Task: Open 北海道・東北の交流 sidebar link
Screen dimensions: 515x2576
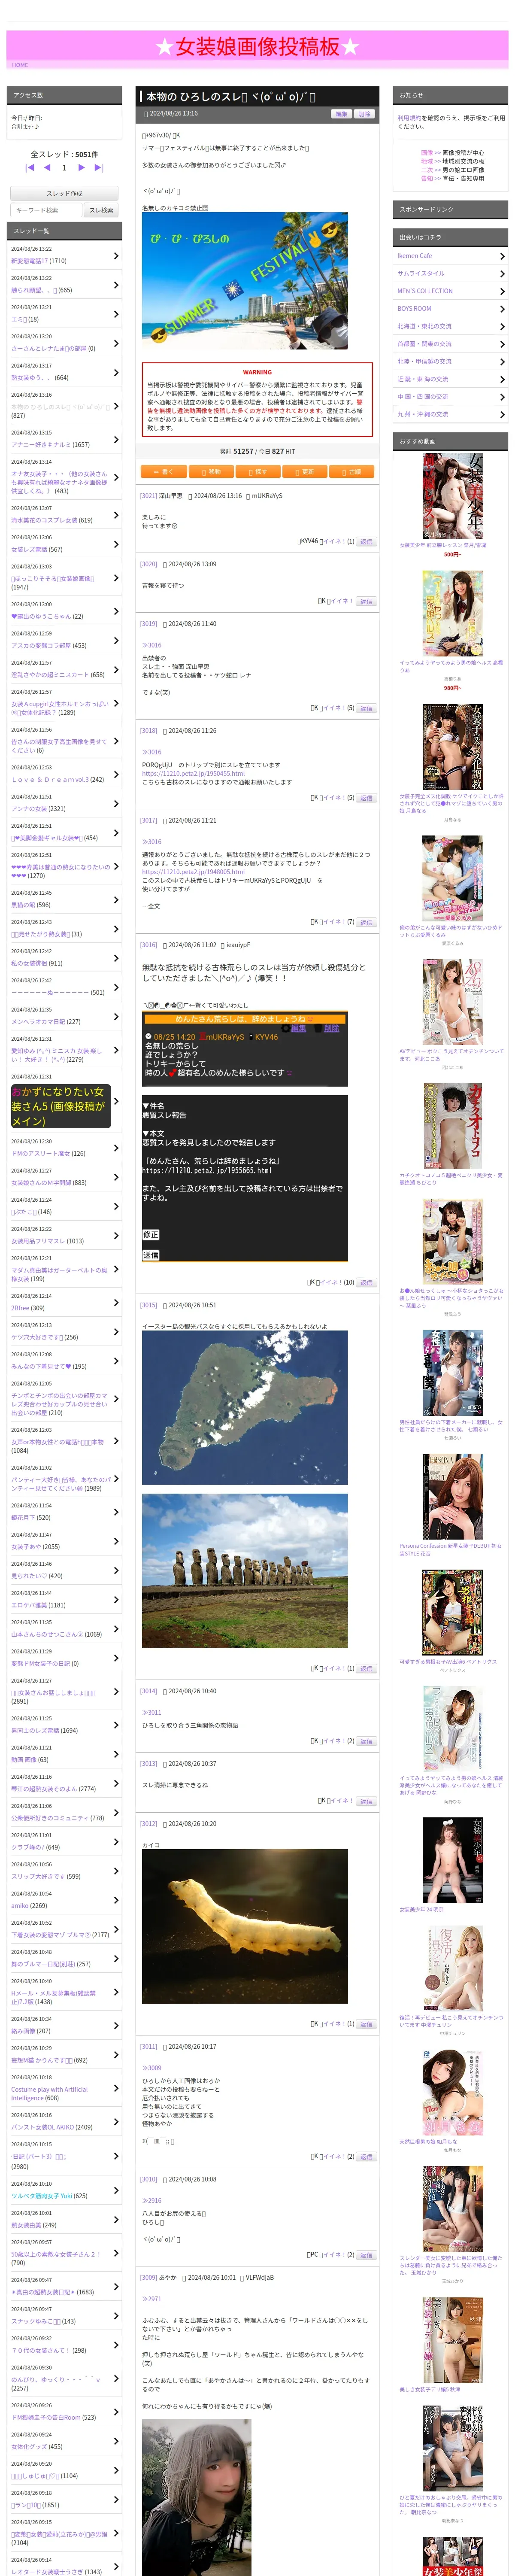Action: [424, 326]
